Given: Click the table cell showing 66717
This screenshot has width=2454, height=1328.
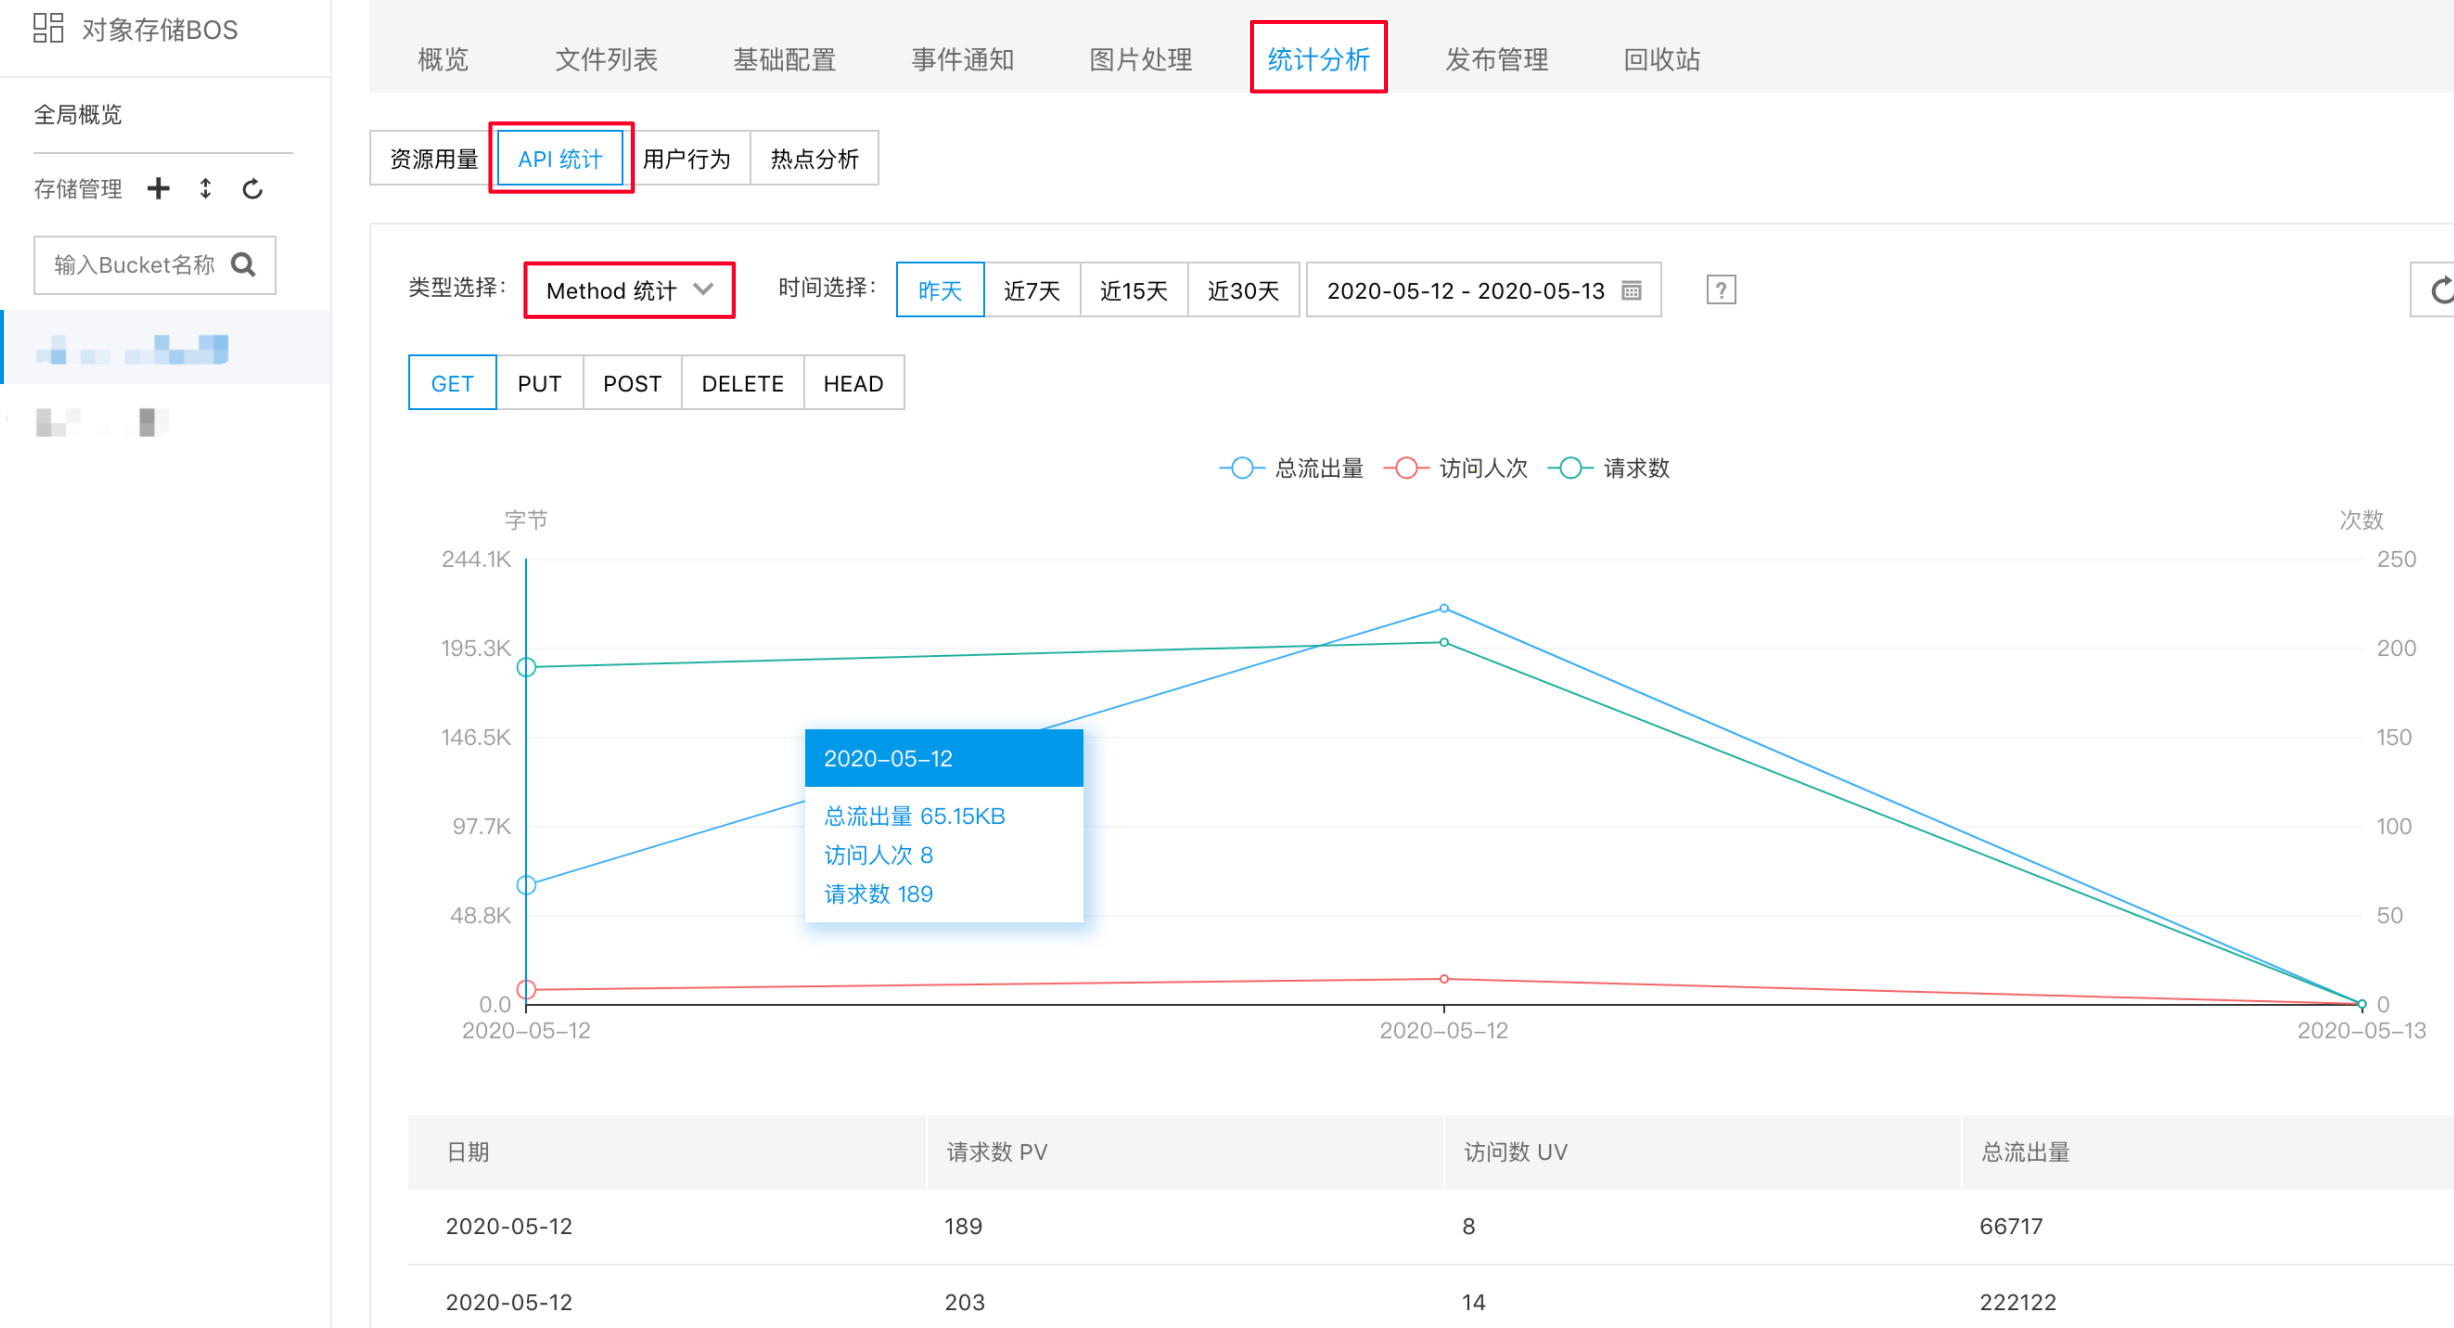Looking at the screenshot, I should coord(2011,1226).
